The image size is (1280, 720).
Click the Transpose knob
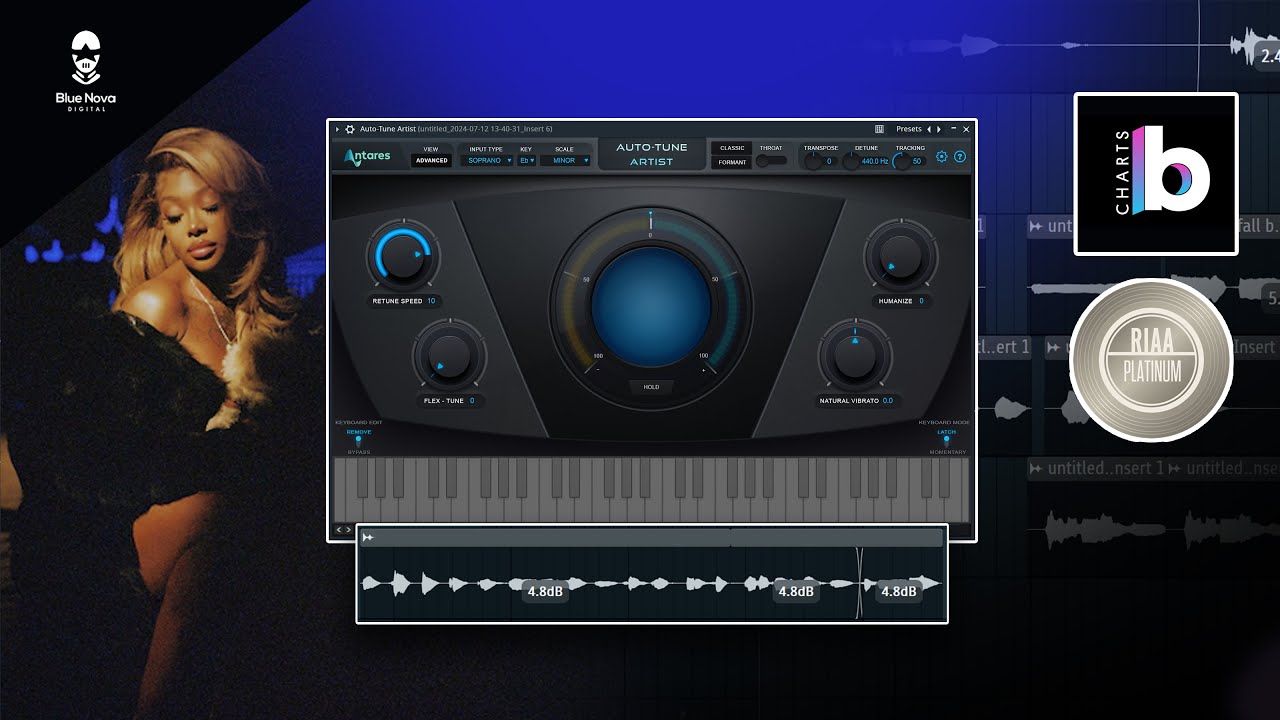[815, 161]
